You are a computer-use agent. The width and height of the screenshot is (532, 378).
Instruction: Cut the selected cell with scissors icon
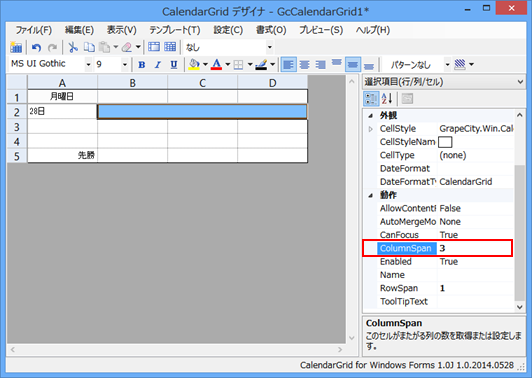point(73,47)
